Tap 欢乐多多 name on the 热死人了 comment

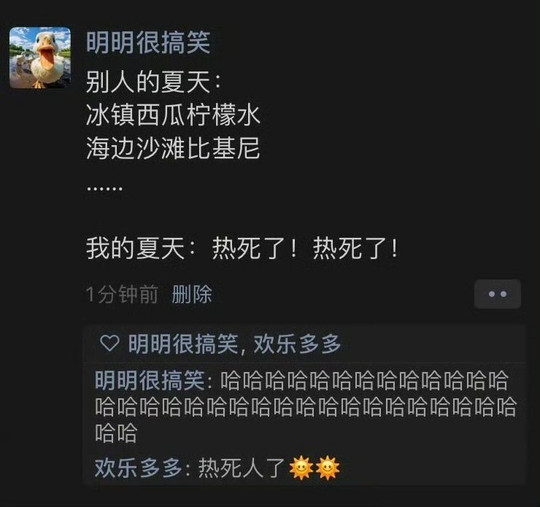point(138,468)
